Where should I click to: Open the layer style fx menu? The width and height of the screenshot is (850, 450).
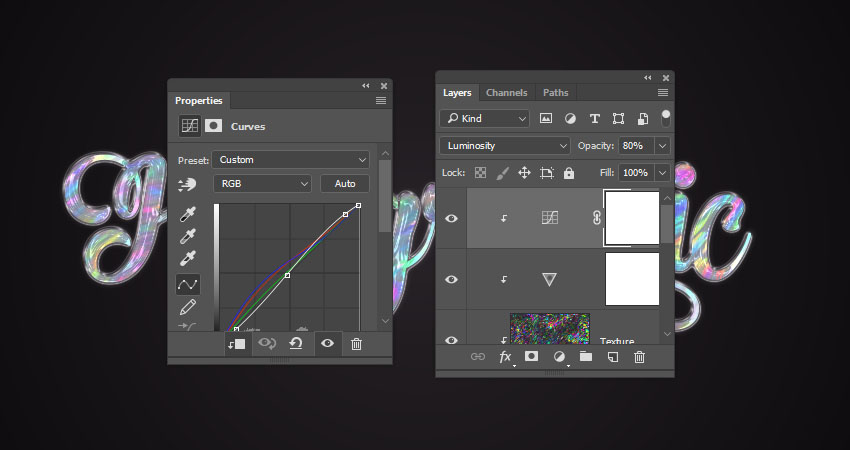click(505, 356)
